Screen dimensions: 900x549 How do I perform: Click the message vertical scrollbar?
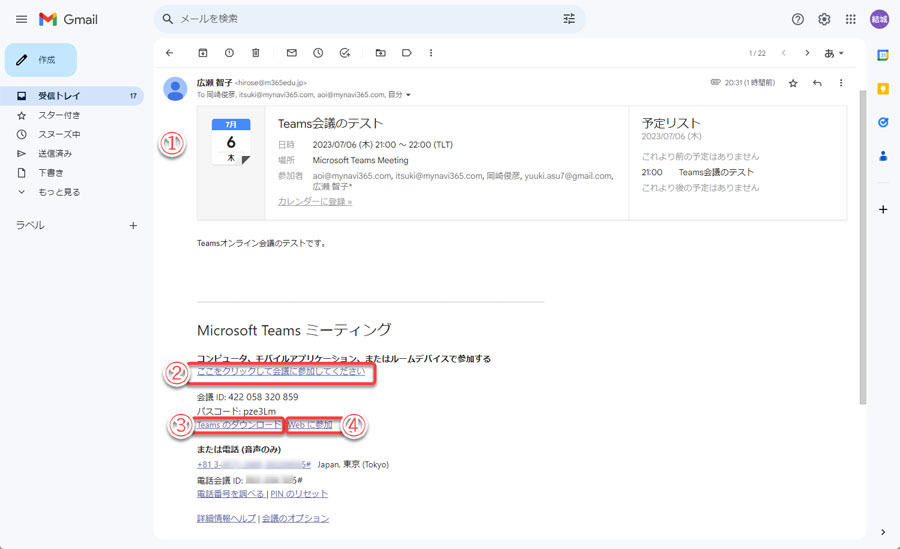(x=862, y=247)
